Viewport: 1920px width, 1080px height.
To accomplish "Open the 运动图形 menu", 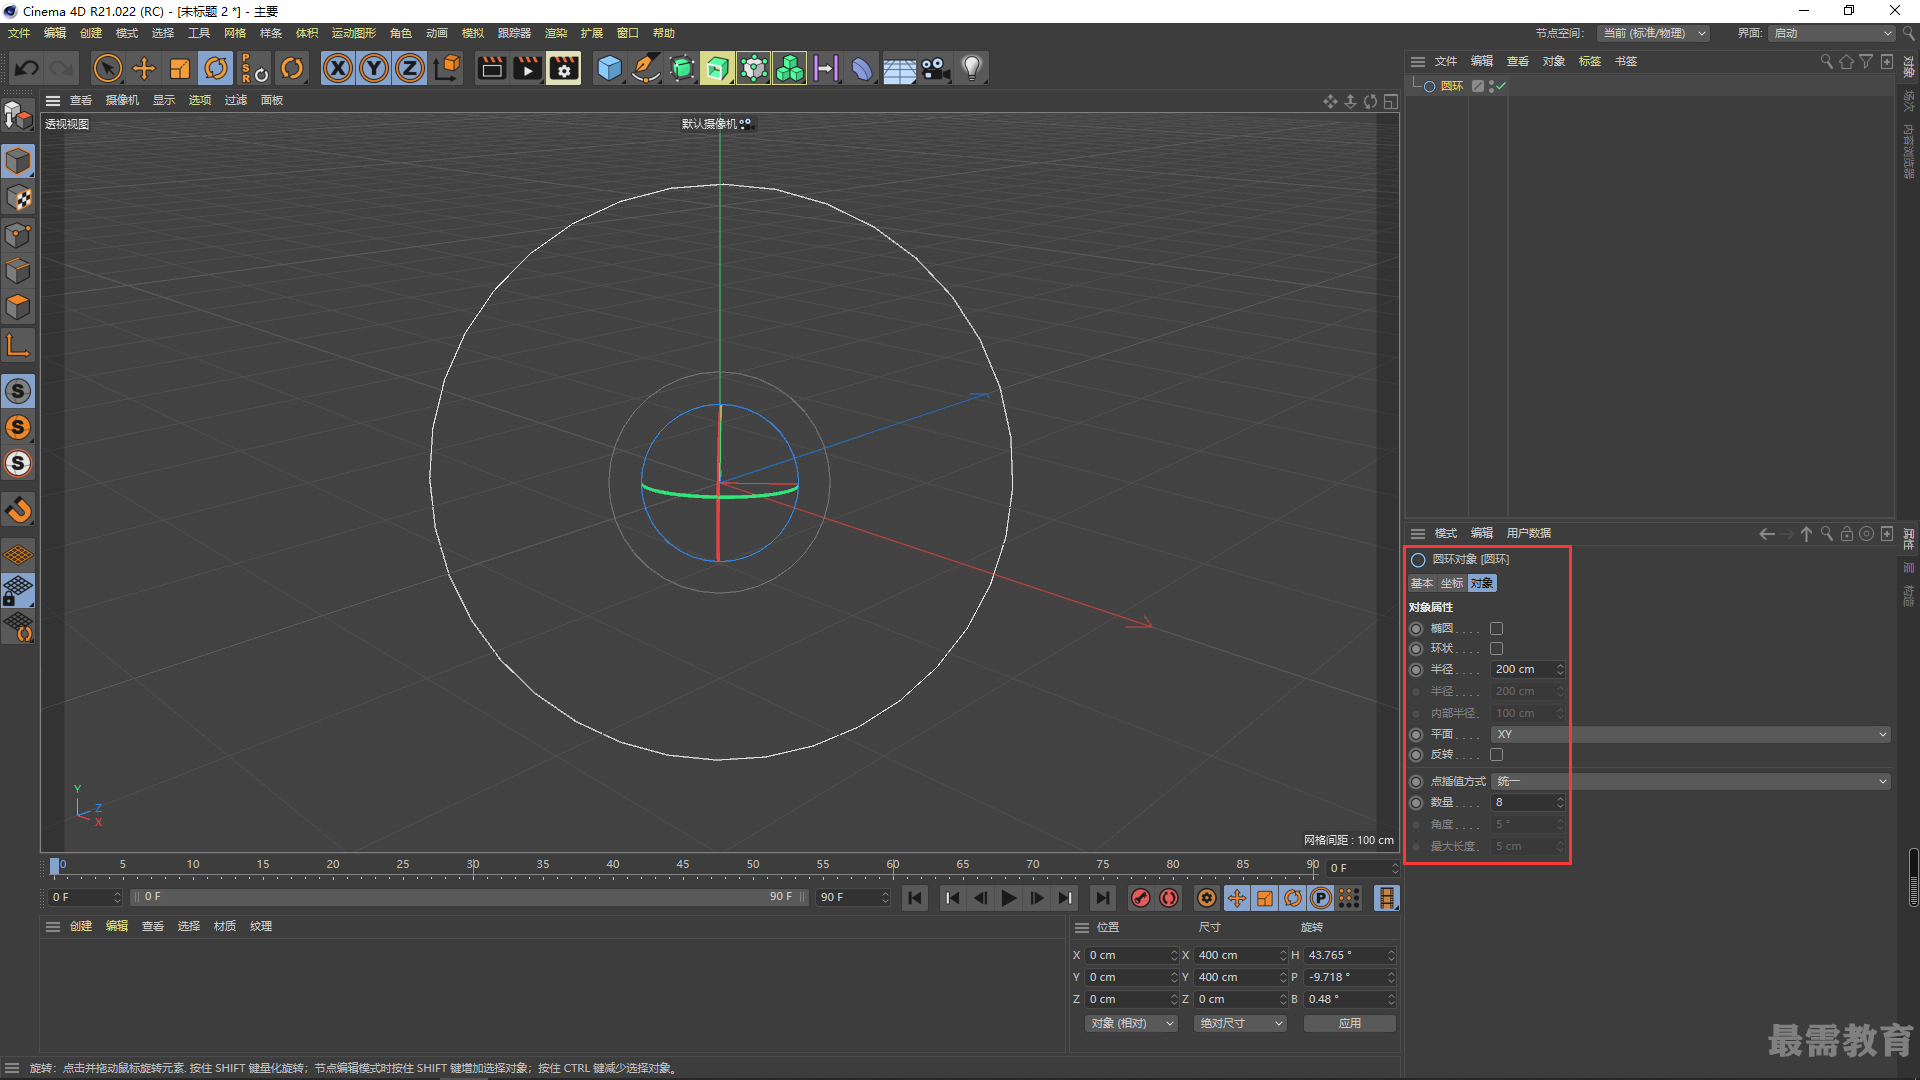I will tap(353, 34).
